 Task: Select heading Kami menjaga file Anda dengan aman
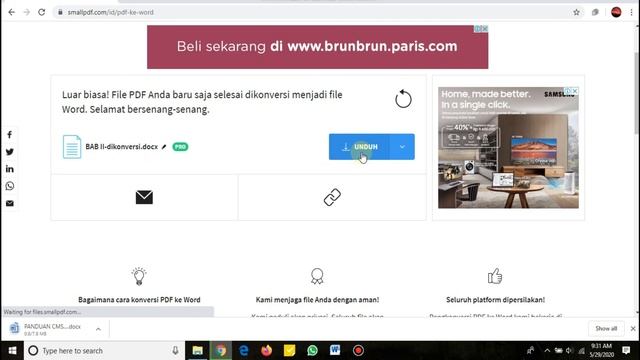317,300
